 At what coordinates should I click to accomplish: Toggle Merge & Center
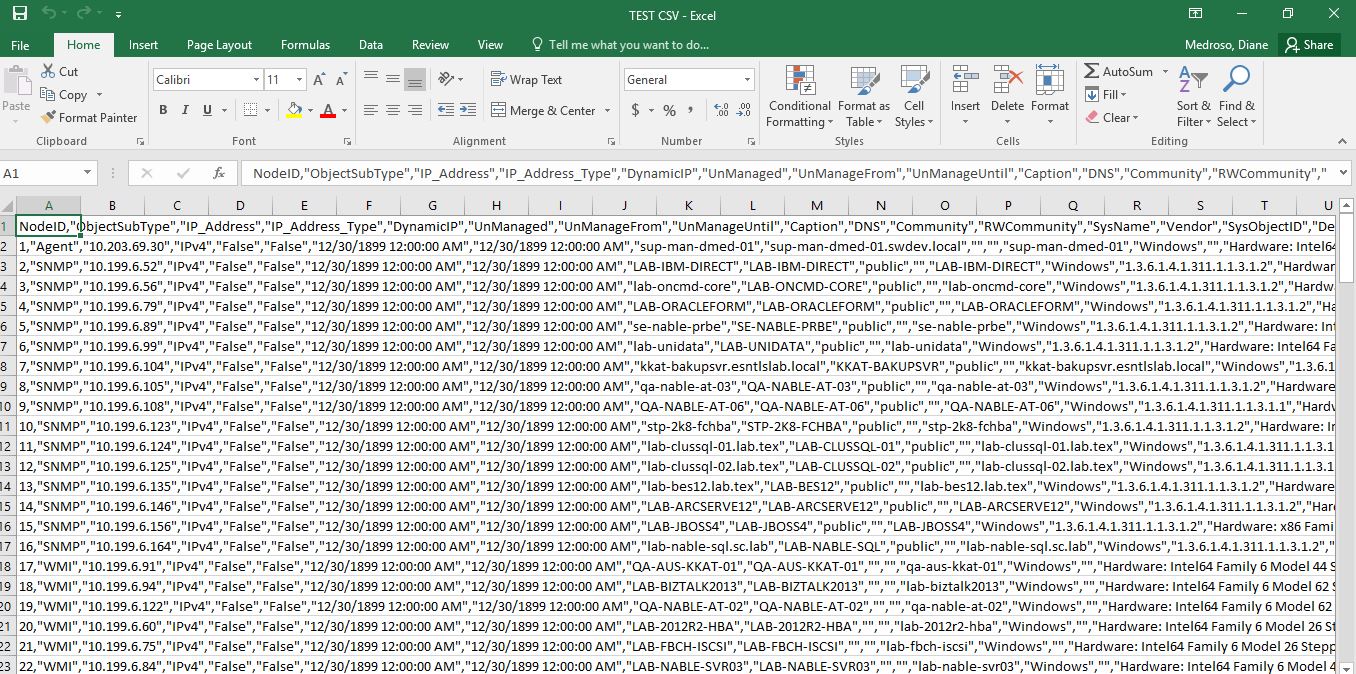(544, 110)
